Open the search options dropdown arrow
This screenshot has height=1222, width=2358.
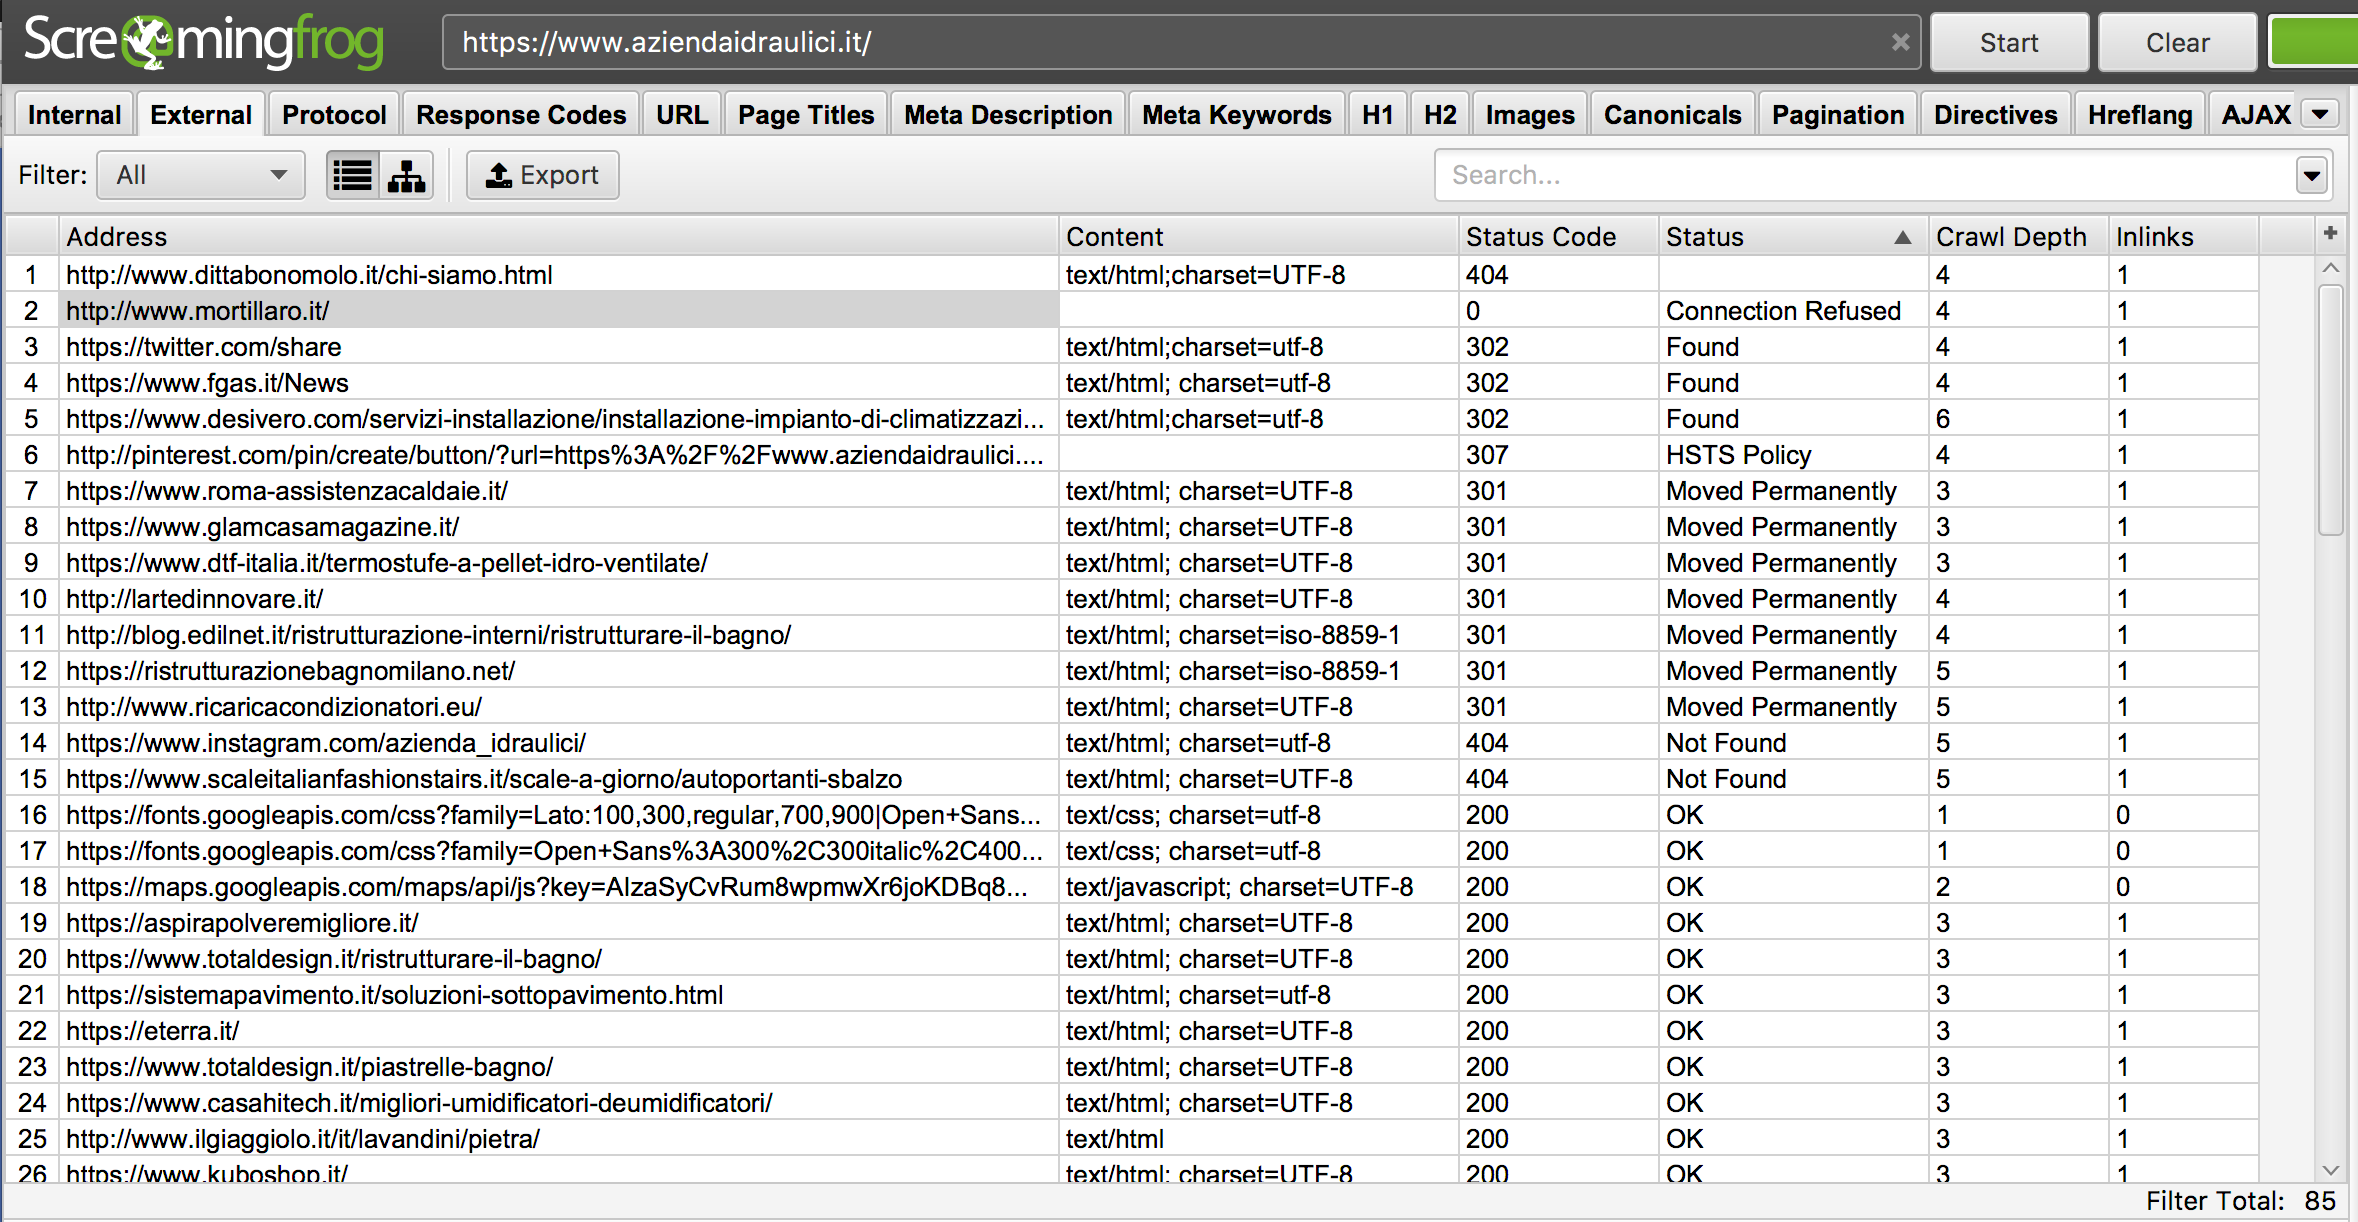2312,176
